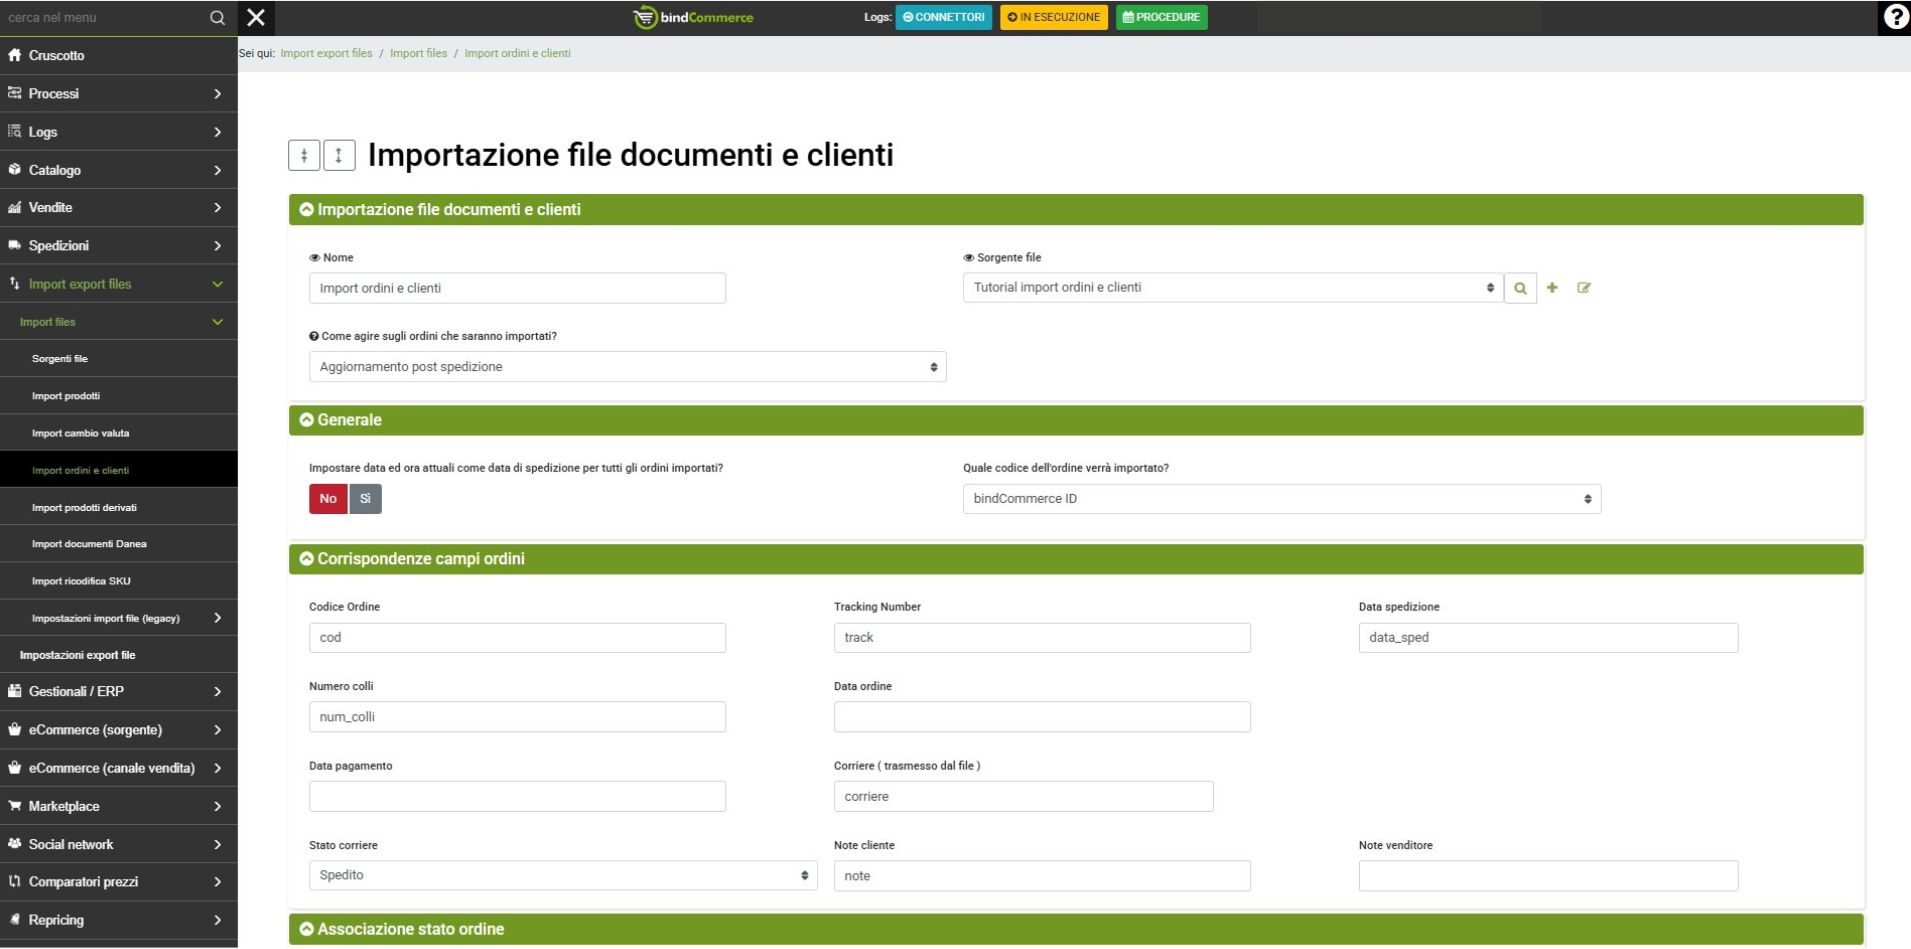Select Sì for current date as shipping date
Viewport: 1911px width, 949px height.
click(x=365, y=499)
